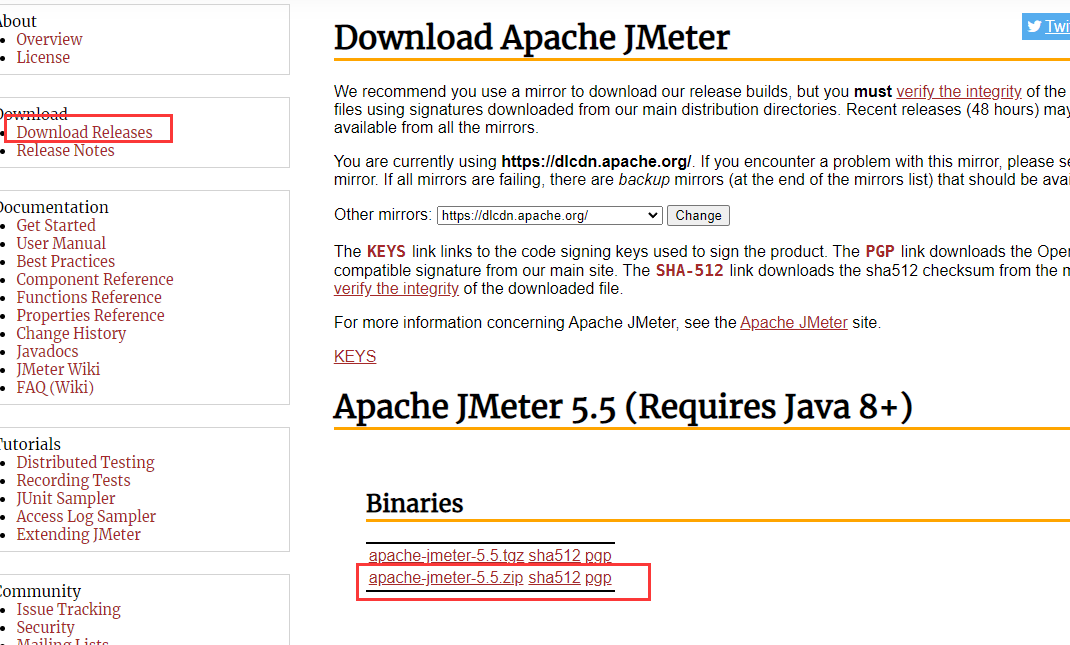Open pgp signature for the tgz file
Screen dimensions: 1070x645
[598, 556]
